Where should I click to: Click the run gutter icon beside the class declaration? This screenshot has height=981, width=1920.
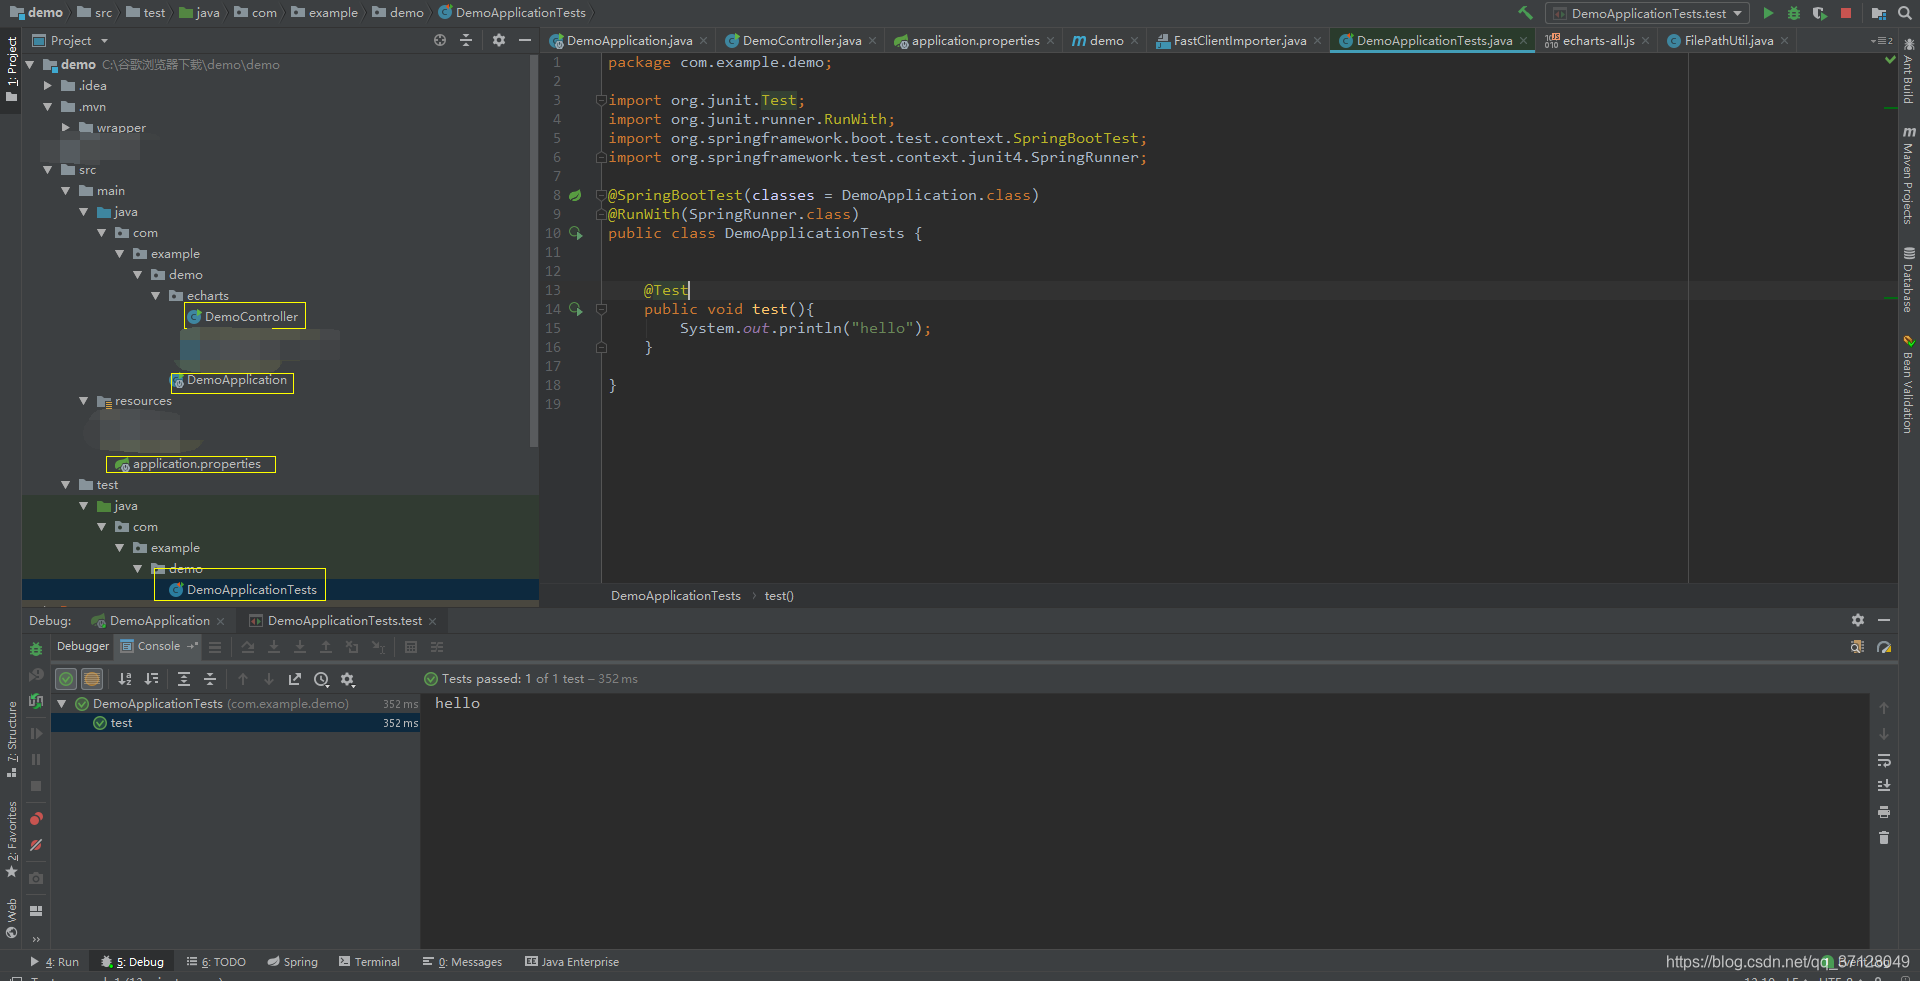576,233
